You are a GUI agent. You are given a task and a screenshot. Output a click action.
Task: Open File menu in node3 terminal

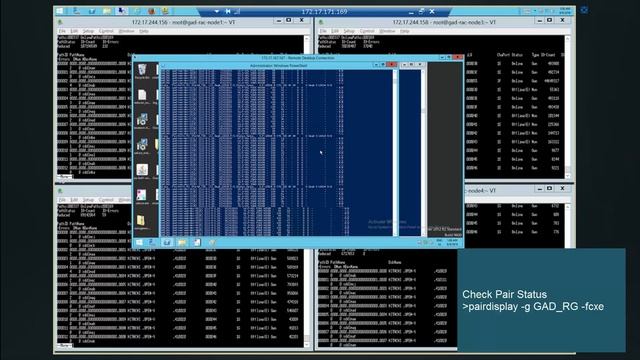pos(323,31)
